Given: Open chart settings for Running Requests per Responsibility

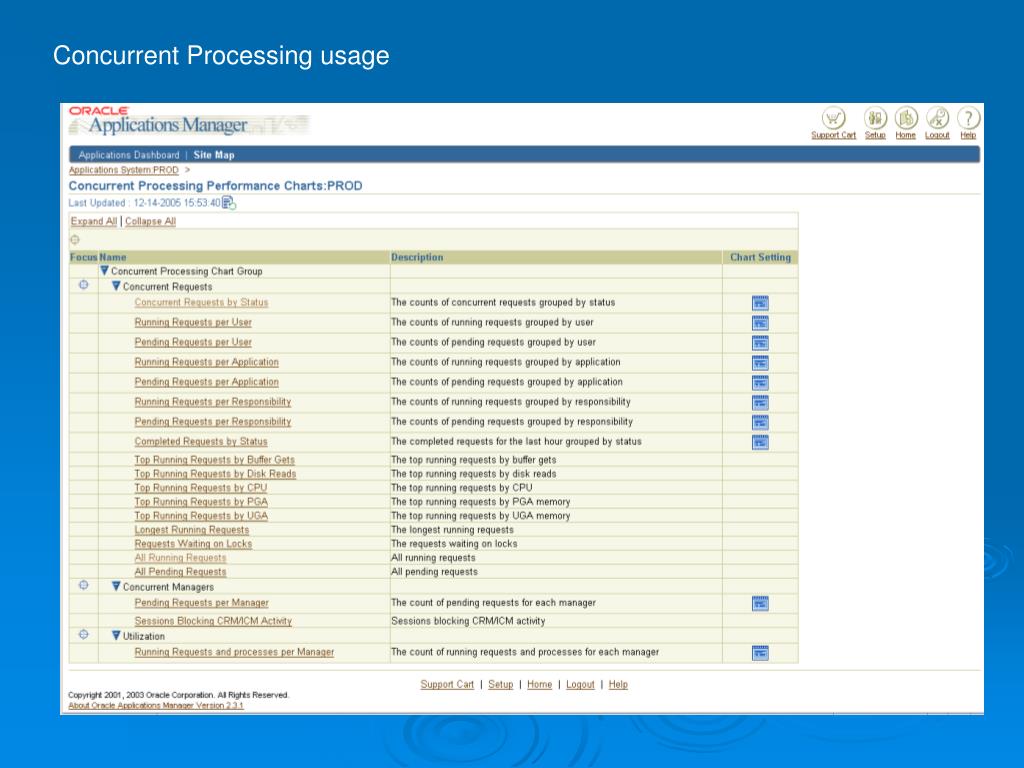Looking at the screenshot, I should click(x=760, y=403).
